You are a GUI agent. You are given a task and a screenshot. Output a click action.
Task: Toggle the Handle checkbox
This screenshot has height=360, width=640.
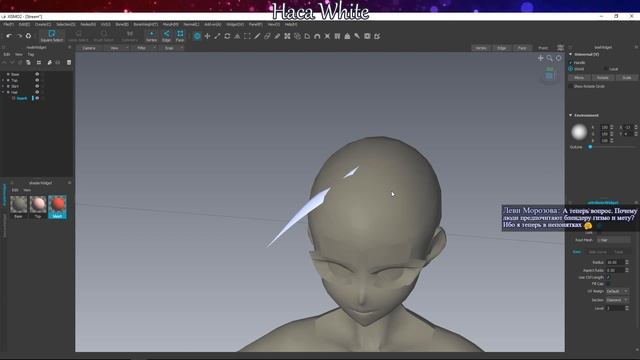[x=571, y=62]
